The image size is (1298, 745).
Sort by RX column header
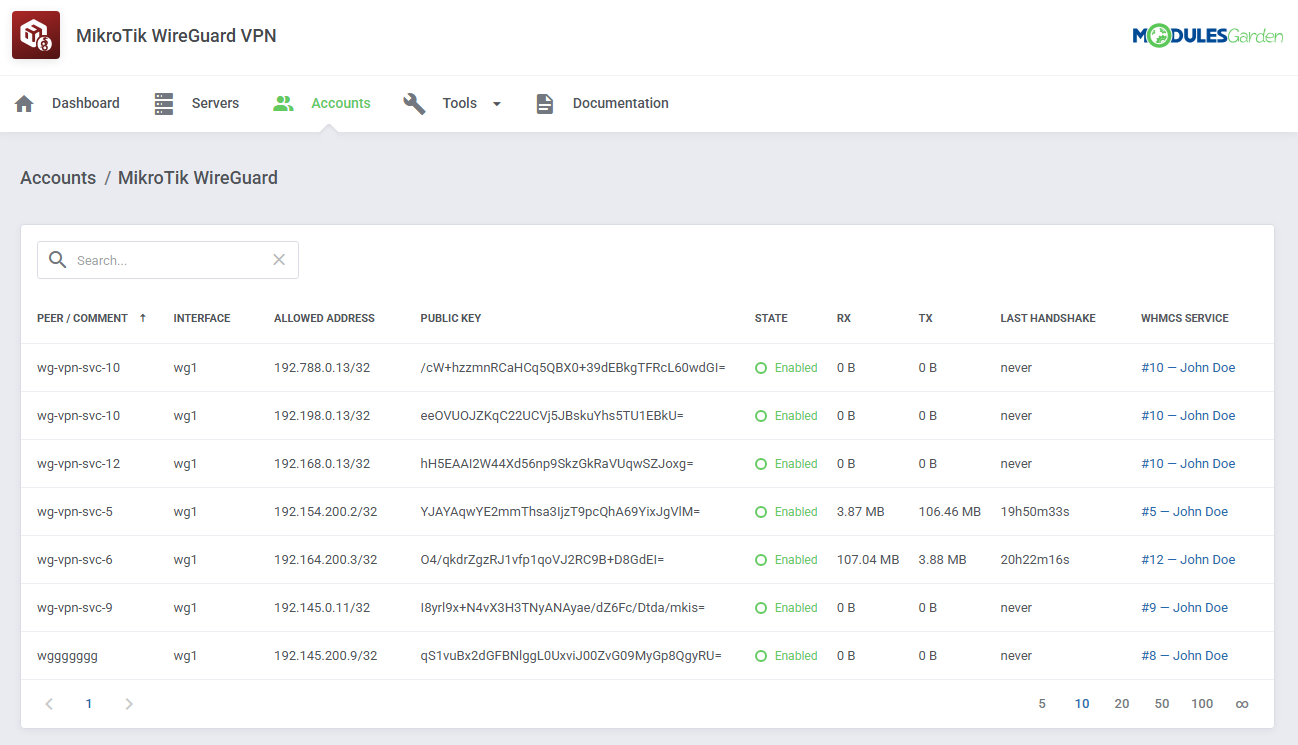[844, 318]
